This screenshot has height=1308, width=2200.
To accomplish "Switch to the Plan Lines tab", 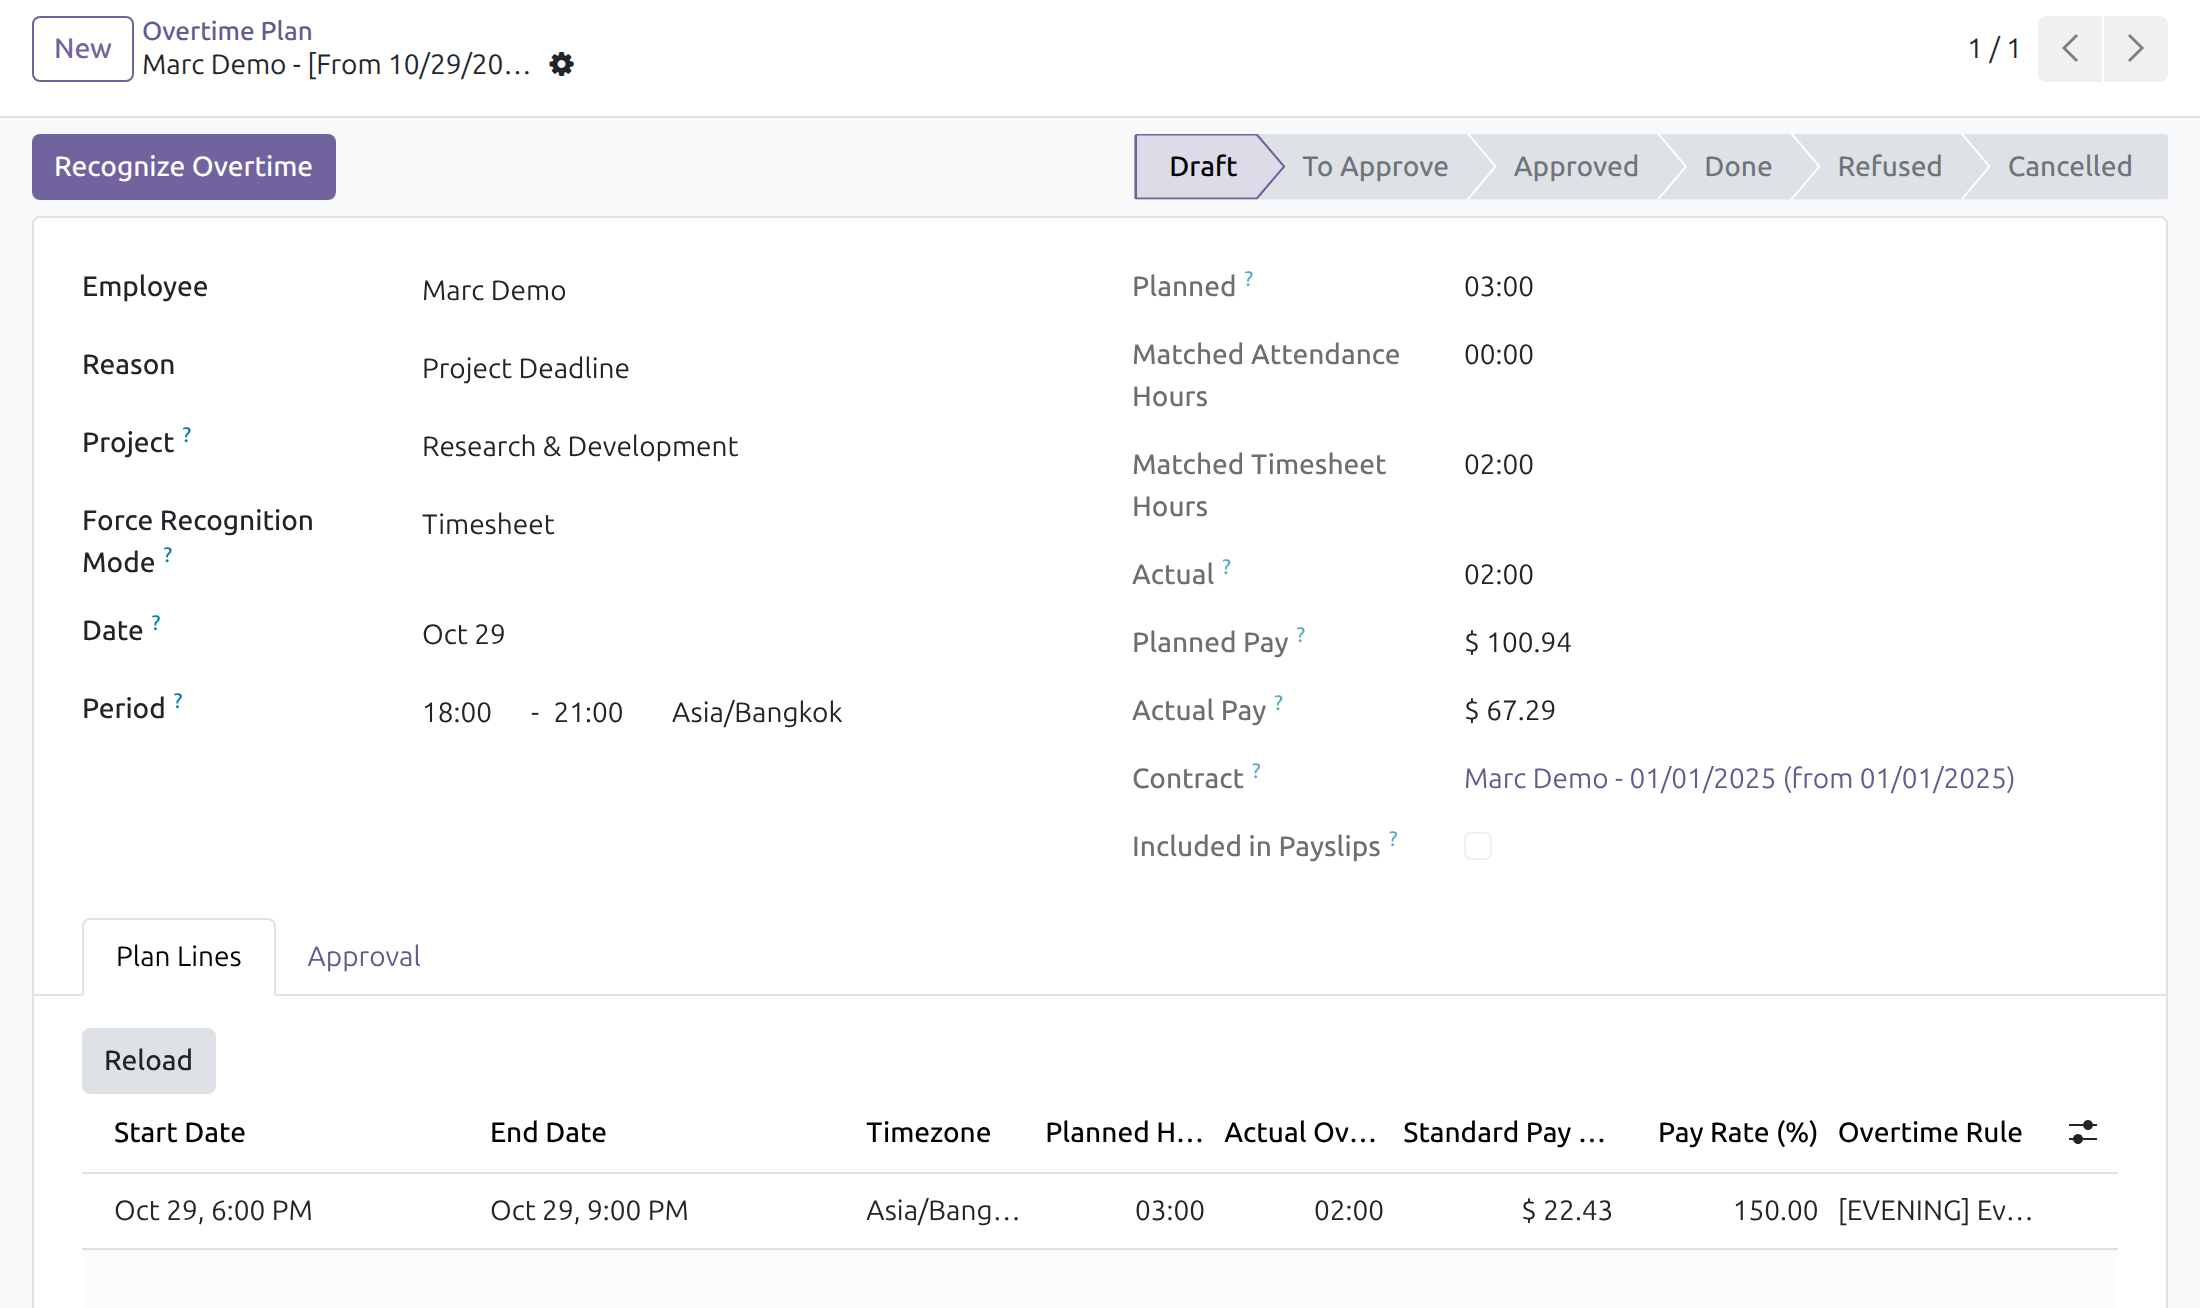I will (x=179, y=957).
